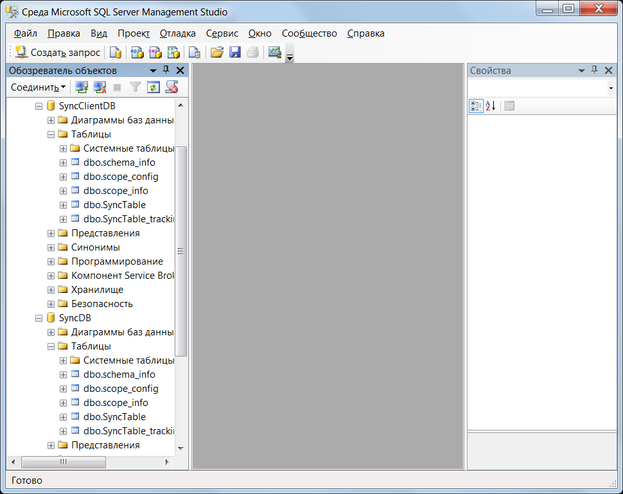Open the Сервис menu
Image resolution: width=623 pixels, height=494 pixels.
(222, 33)
